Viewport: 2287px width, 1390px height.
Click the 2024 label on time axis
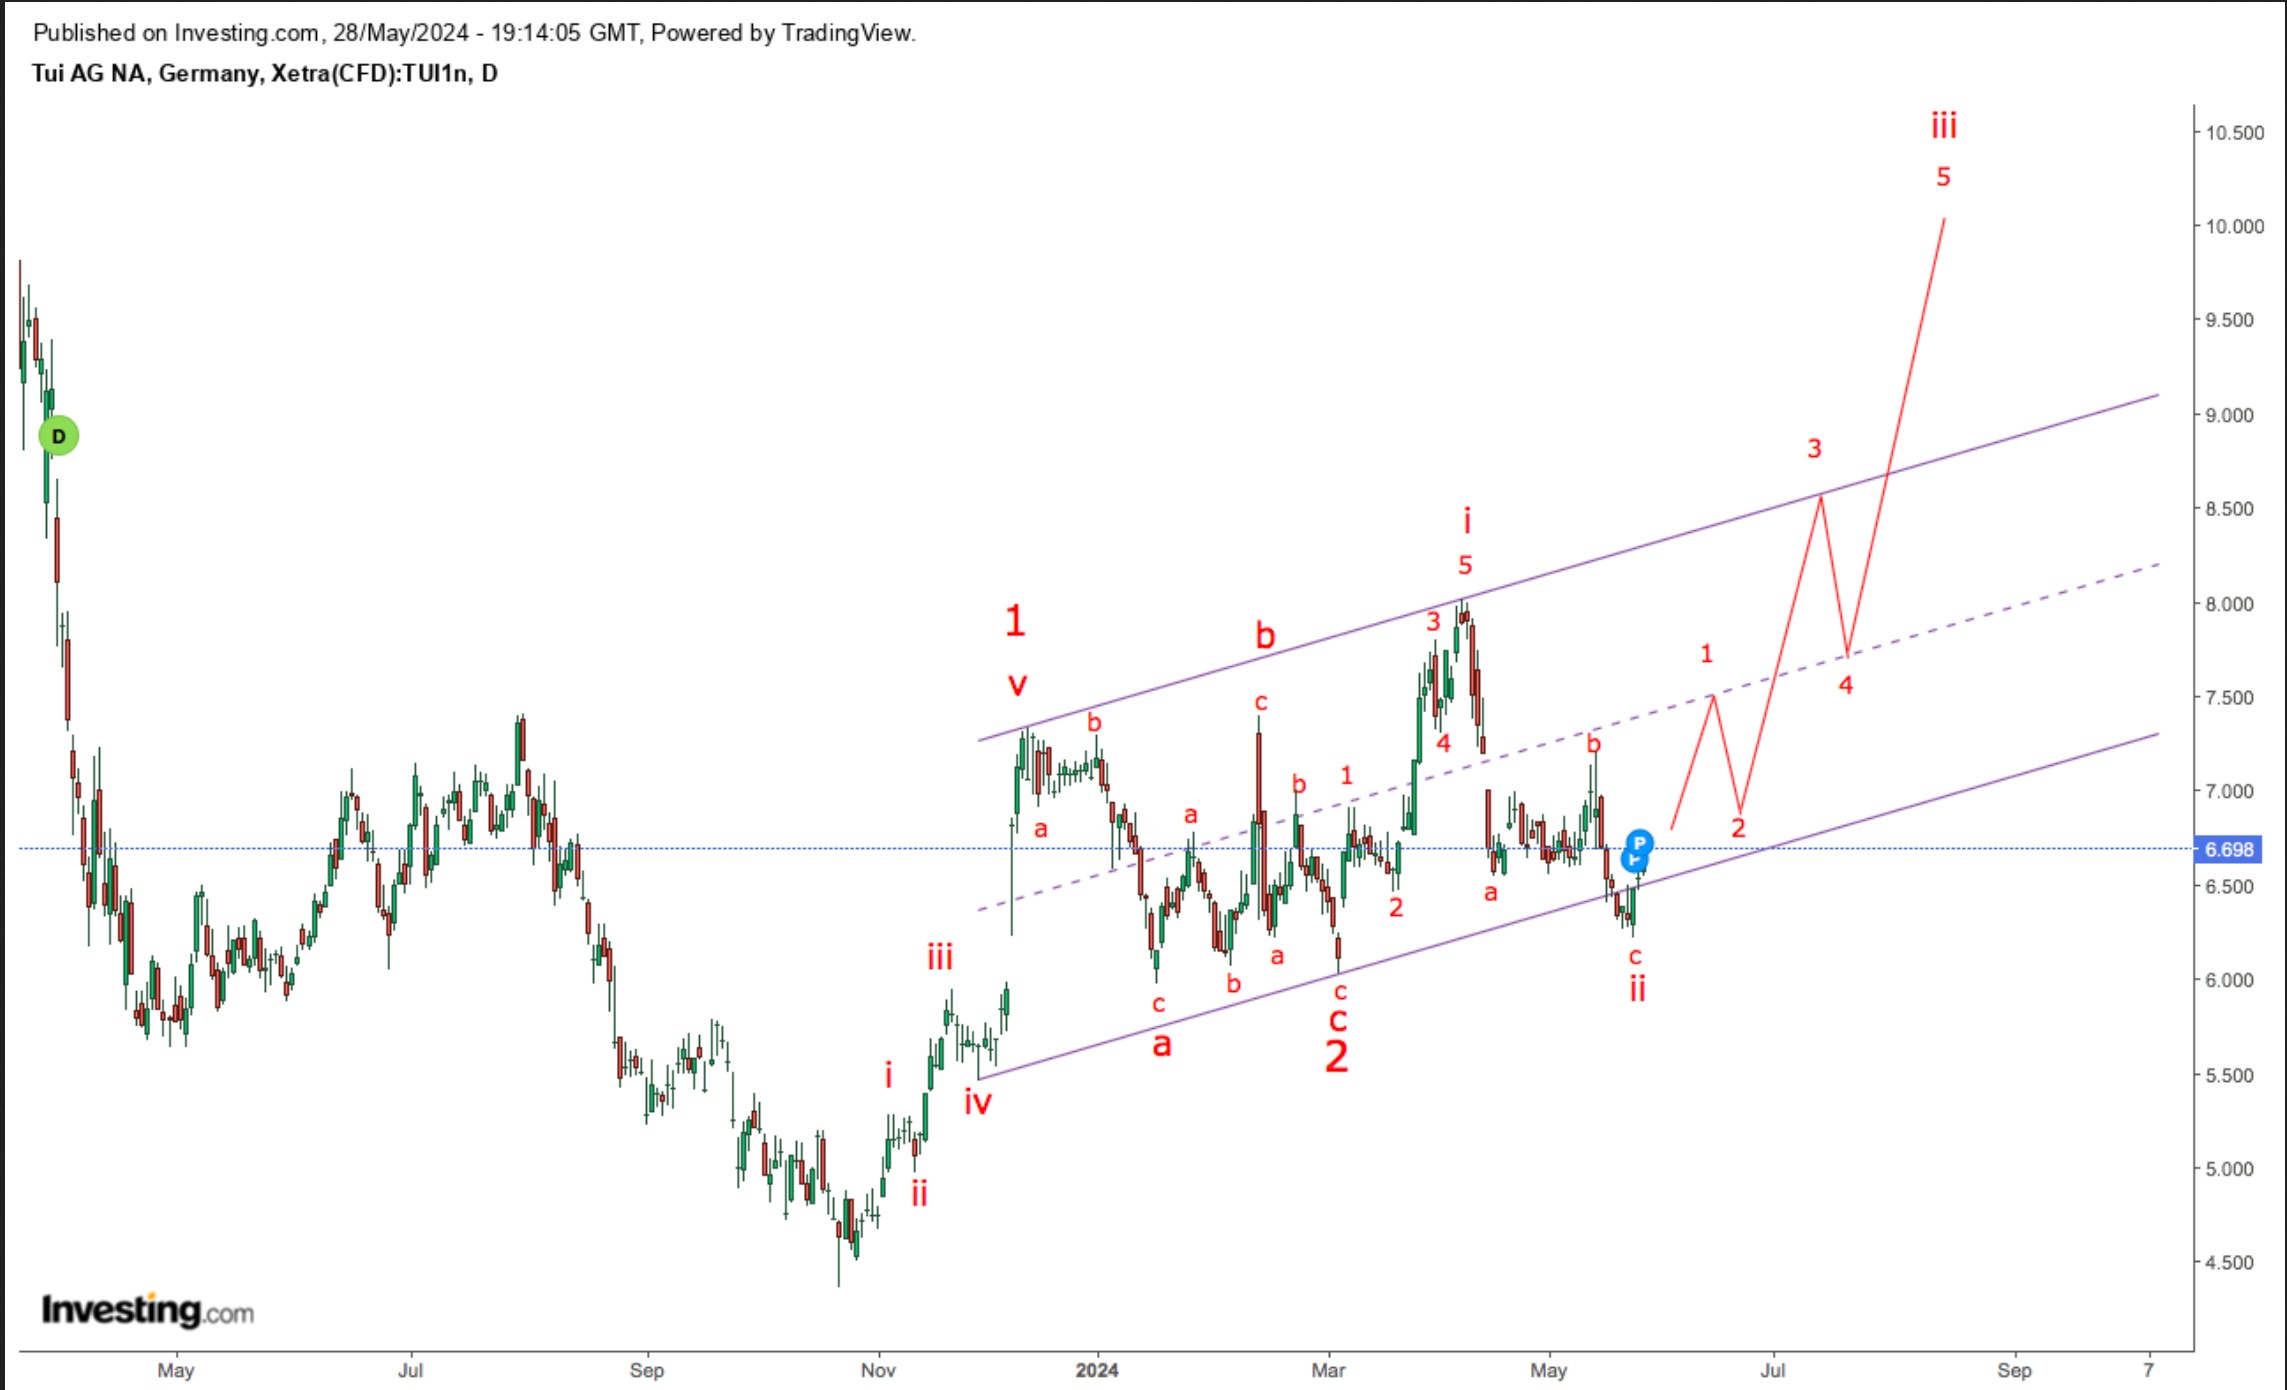[x=1096, y=1370]
